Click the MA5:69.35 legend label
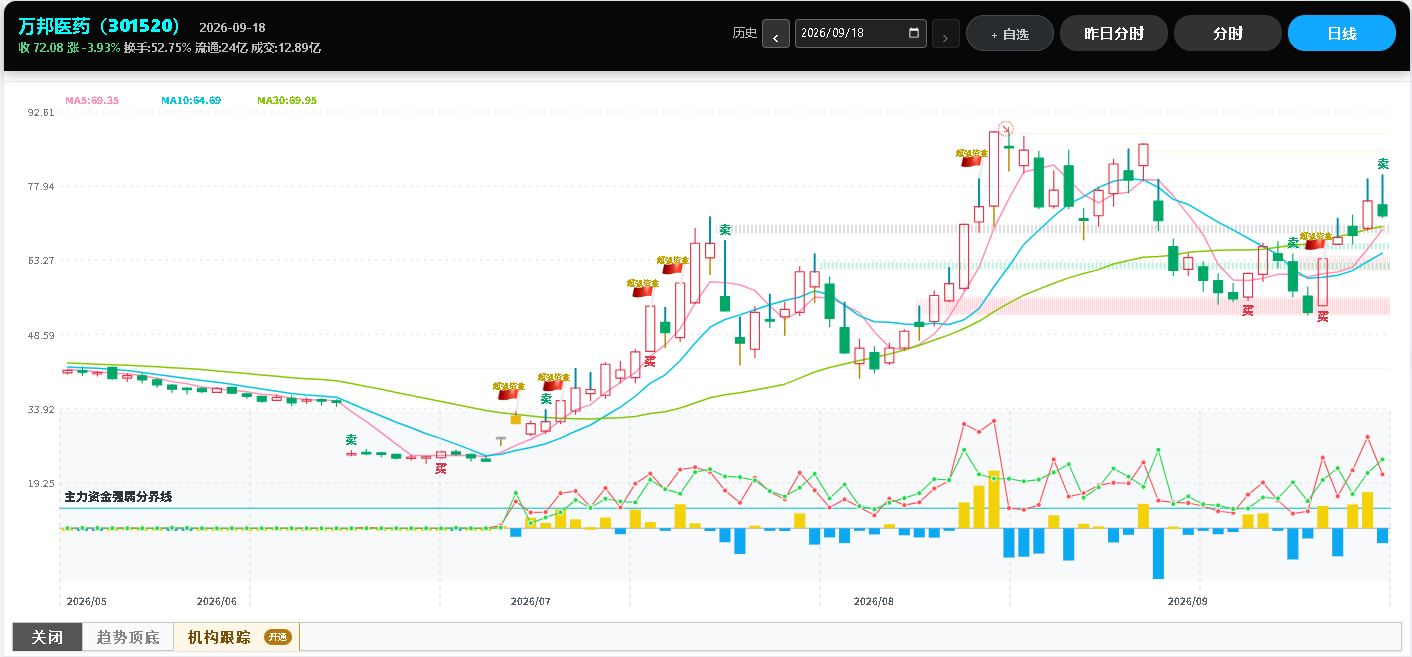The width and height of the screenshot is (1412, 657). (92, 100)
